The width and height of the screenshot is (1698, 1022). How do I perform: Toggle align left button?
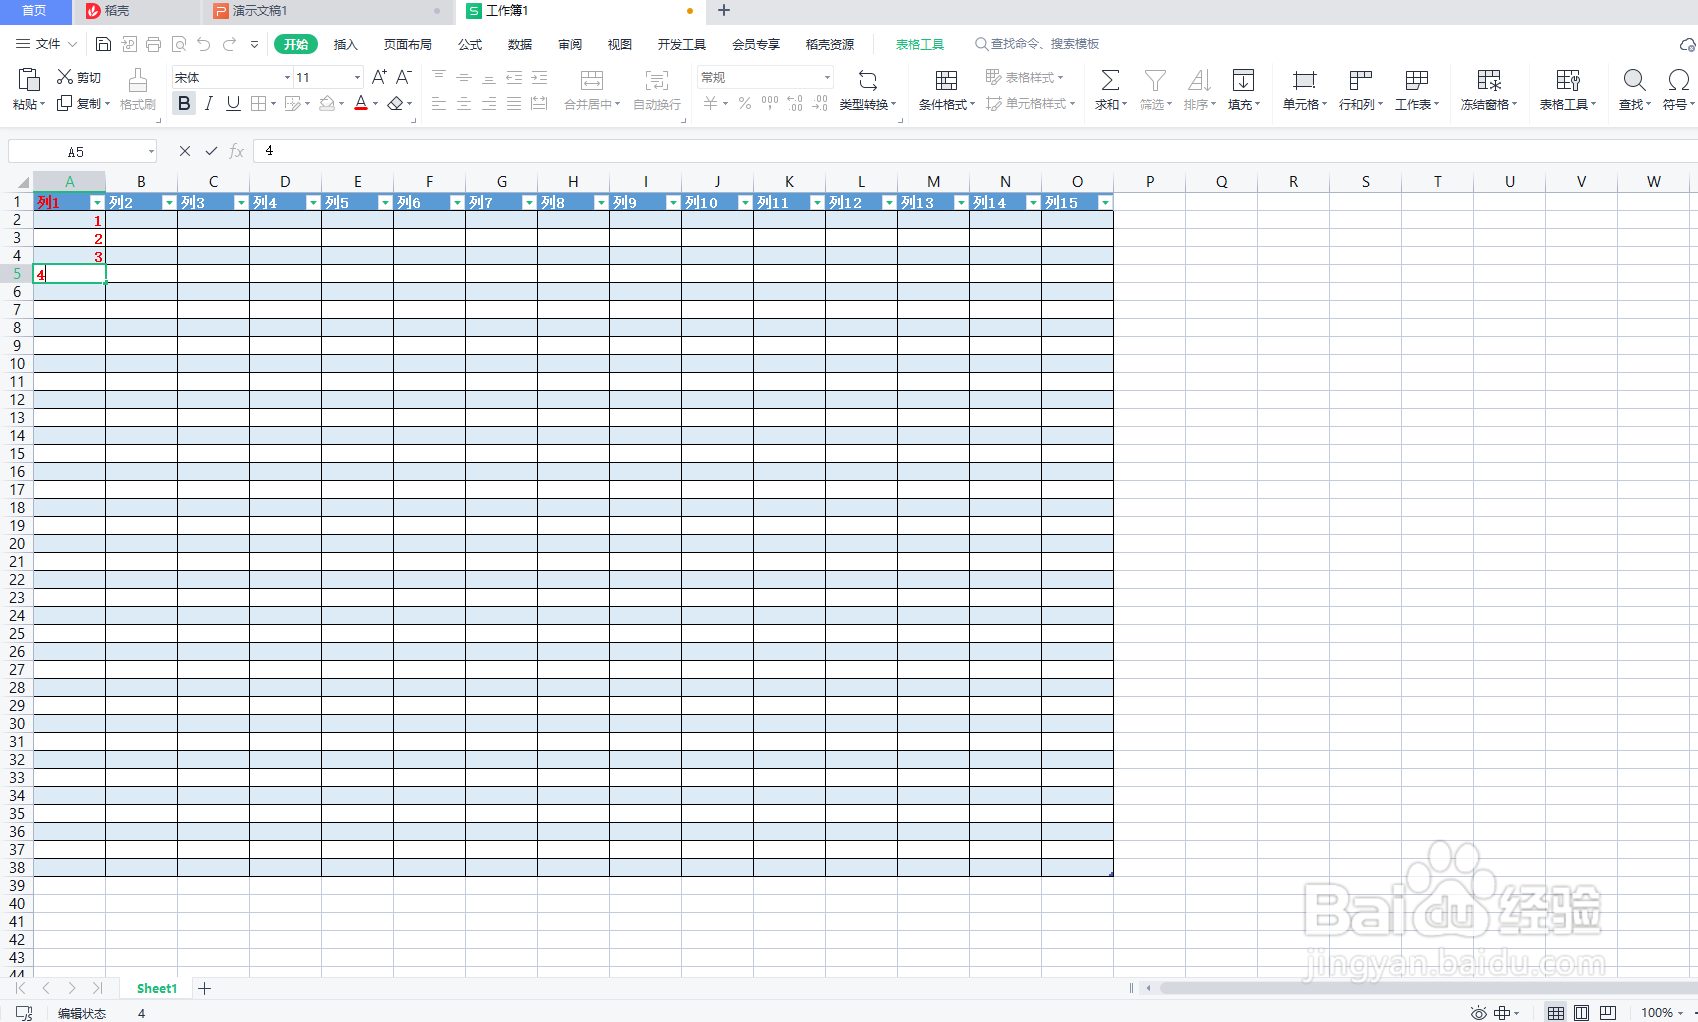(439, 103)
